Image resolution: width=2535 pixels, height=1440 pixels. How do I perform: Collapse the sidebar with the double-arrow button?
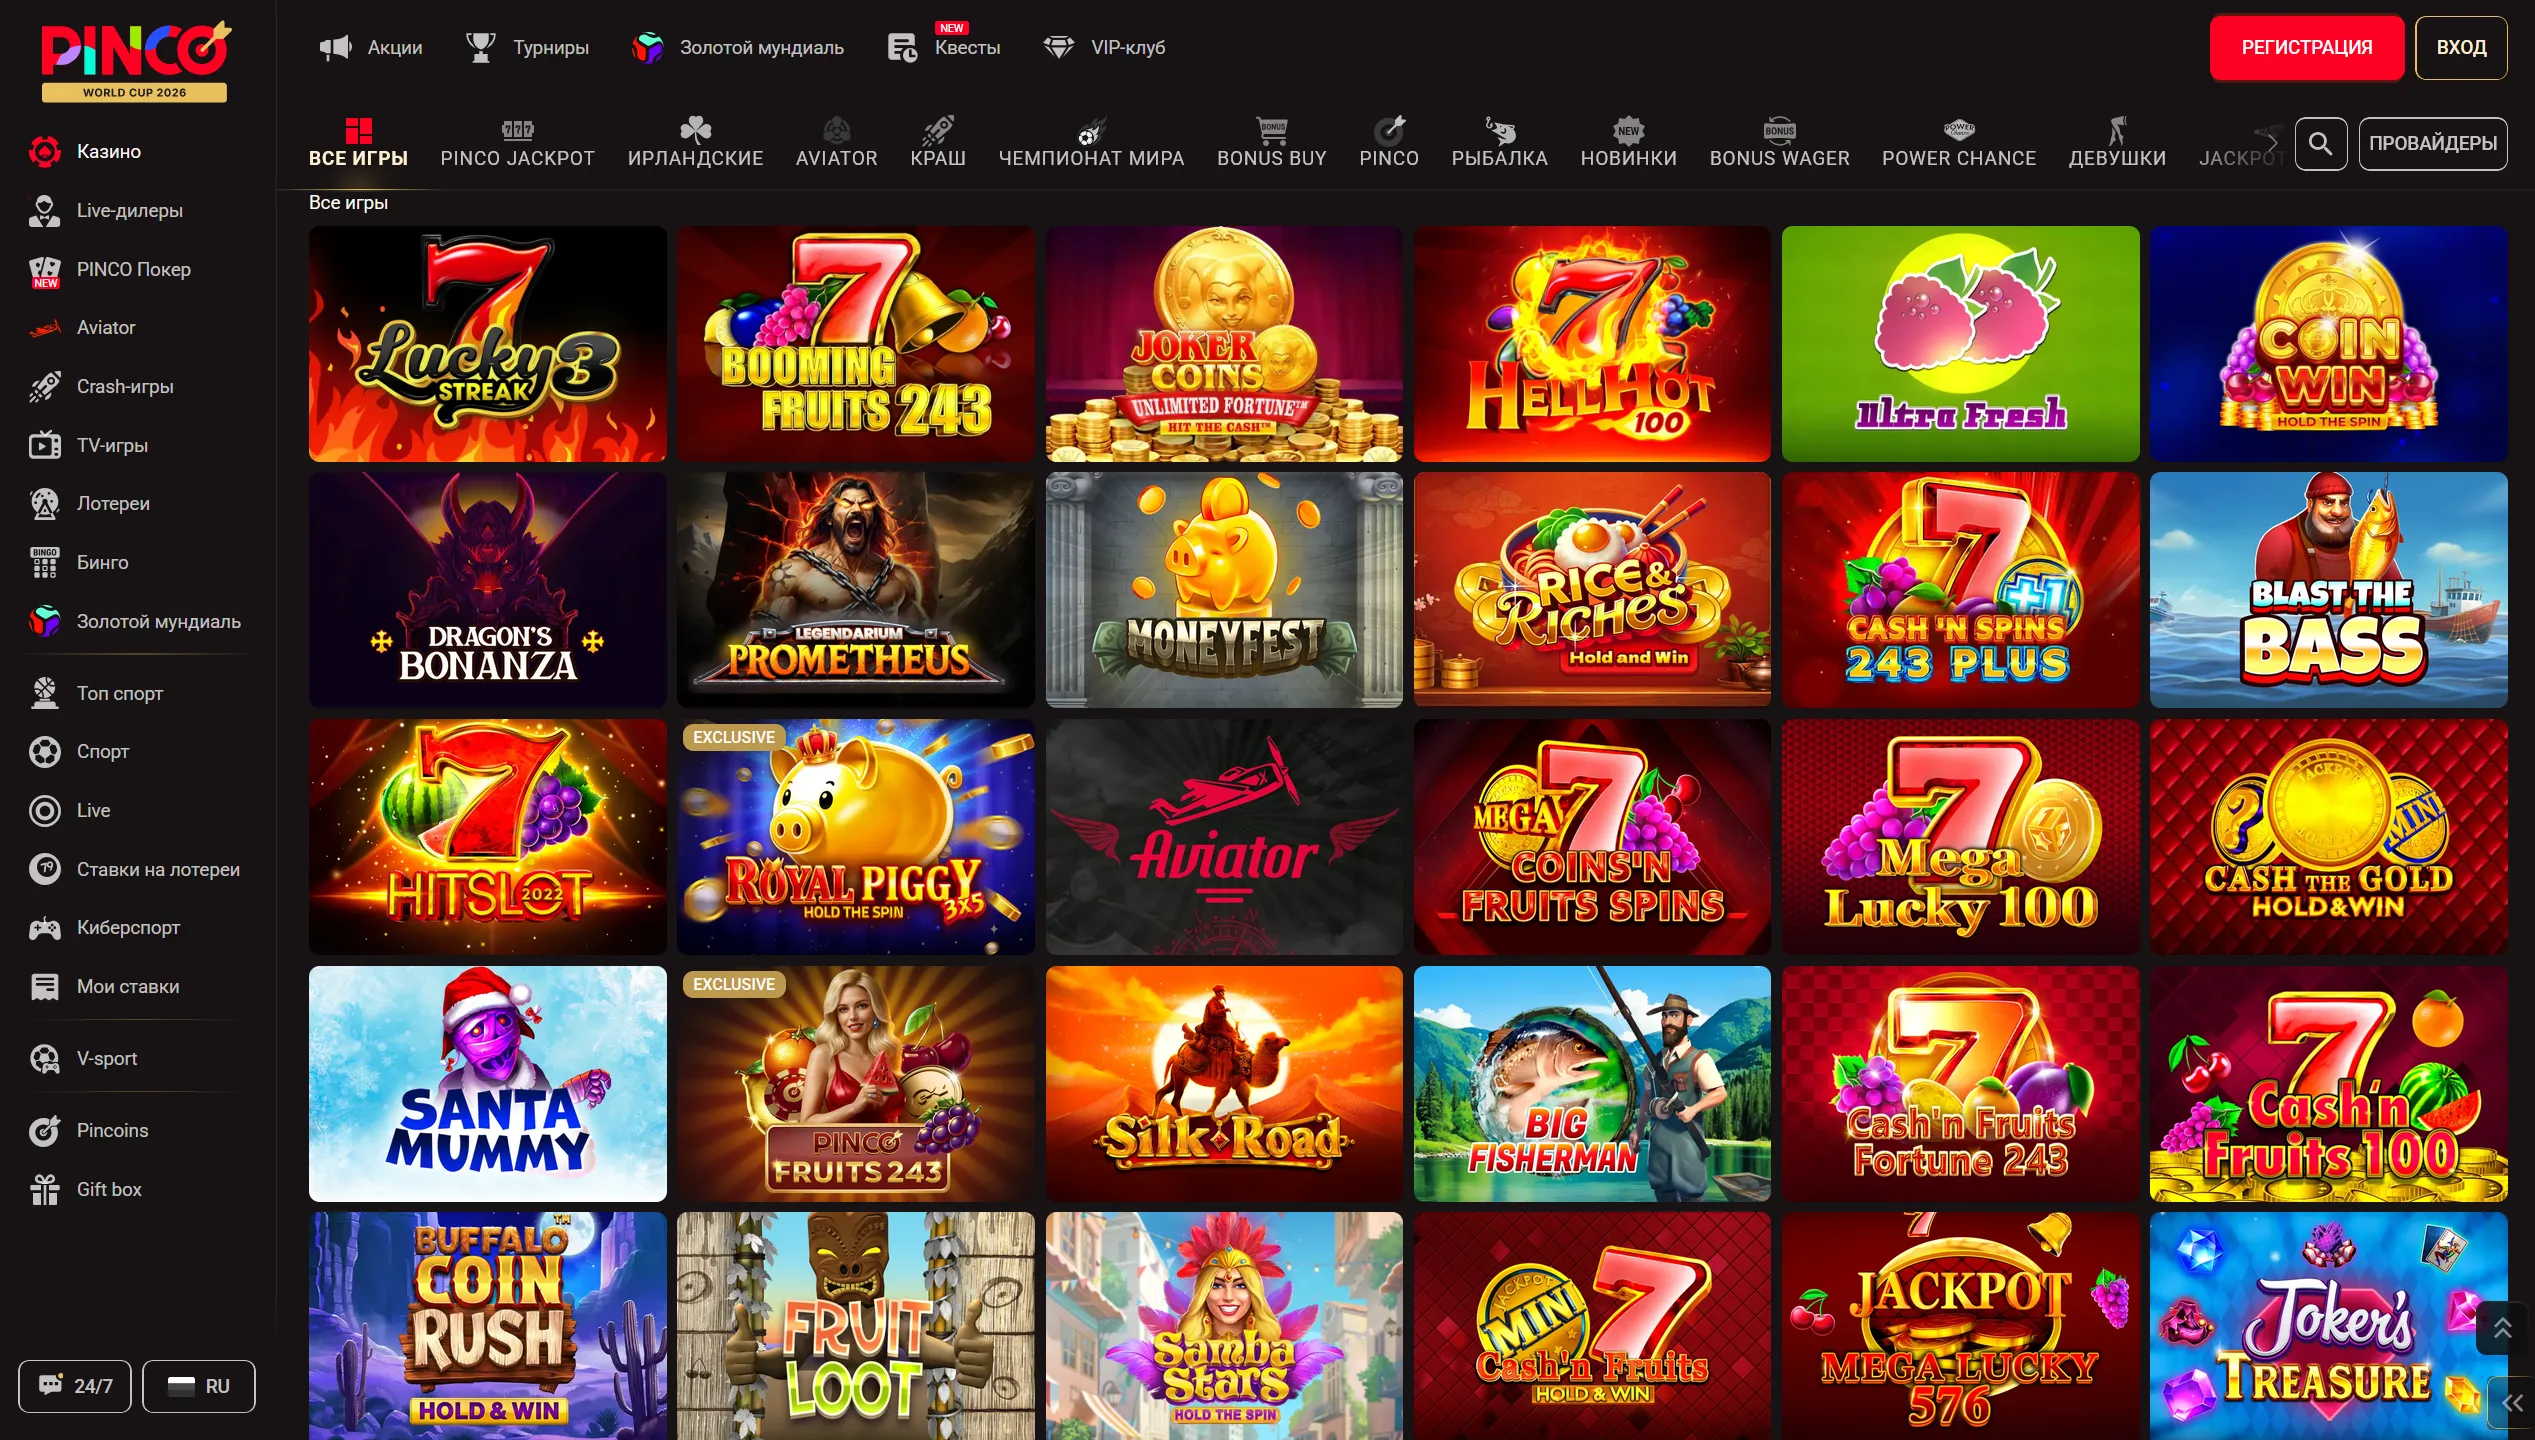tap(2512, 1403)
